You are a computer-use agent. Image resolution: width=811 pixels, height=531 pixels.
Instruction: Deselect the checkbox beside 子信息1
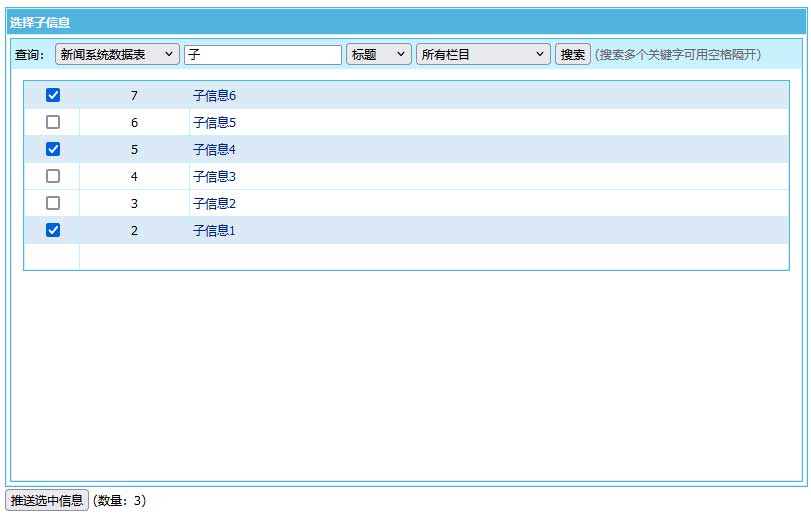[53, 230]
